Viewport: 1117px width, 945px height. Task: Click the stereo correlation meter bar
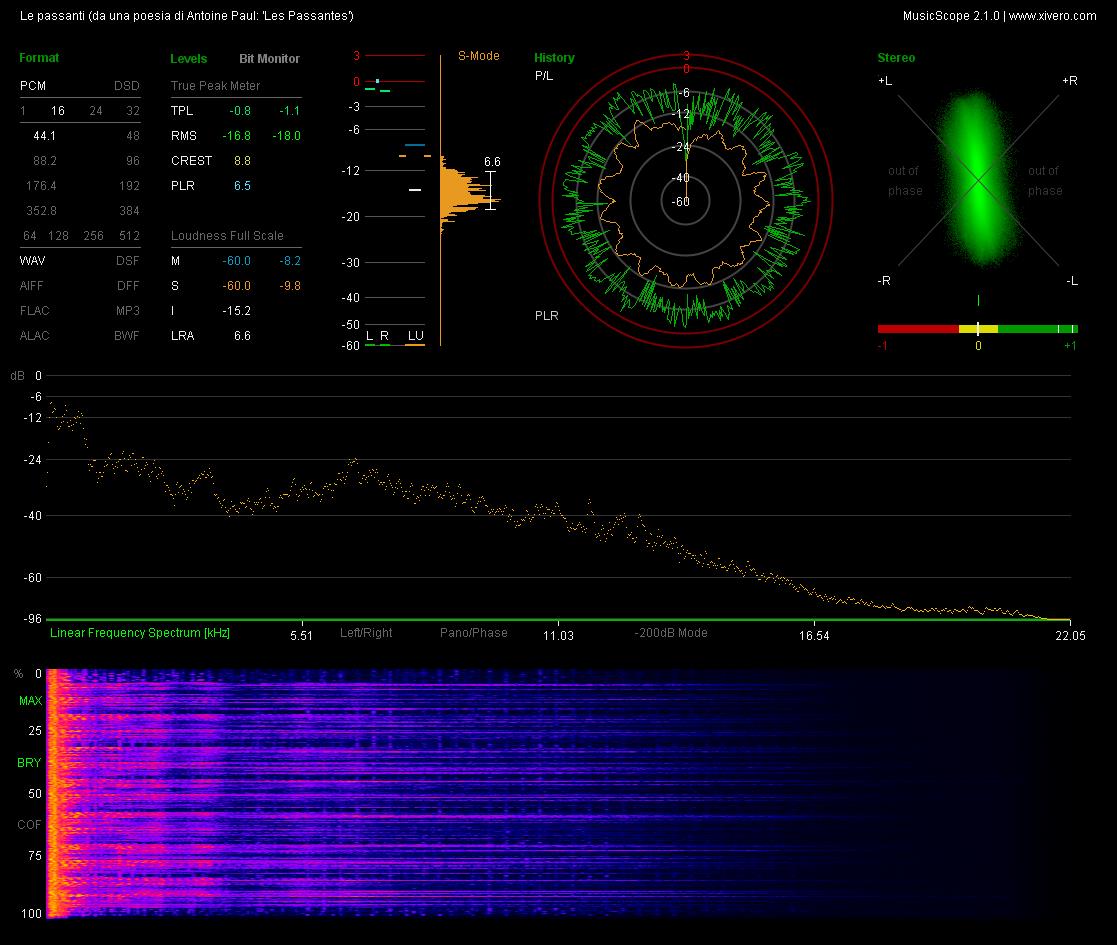coord(977,329)
